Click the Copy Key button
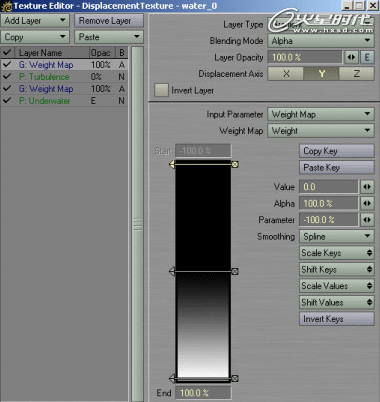The height and width of the screenshot is (402, 380). 337,151
